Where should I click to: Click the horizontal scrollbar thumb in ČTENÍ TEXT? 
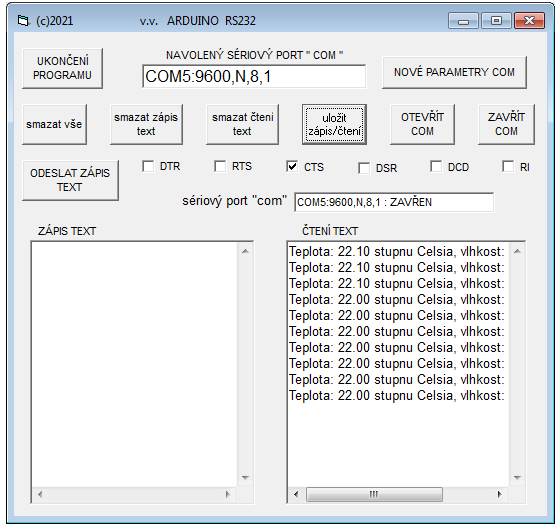(x=374, y=494)
